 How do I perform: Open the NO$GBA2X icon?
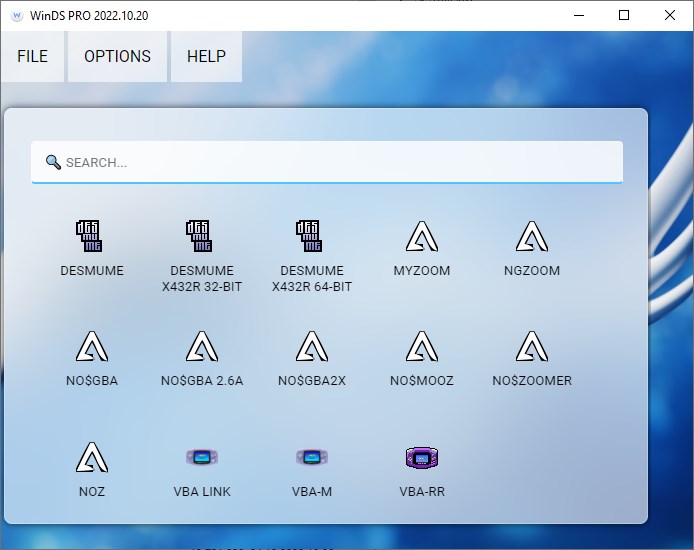coord(312,346)
